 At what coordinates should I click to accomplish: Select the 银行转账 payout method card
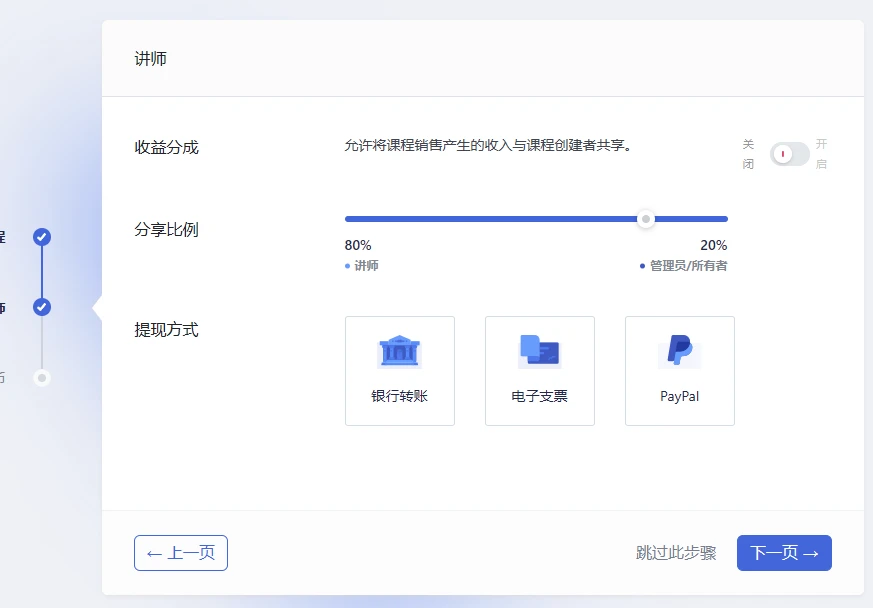coord(400,371)
